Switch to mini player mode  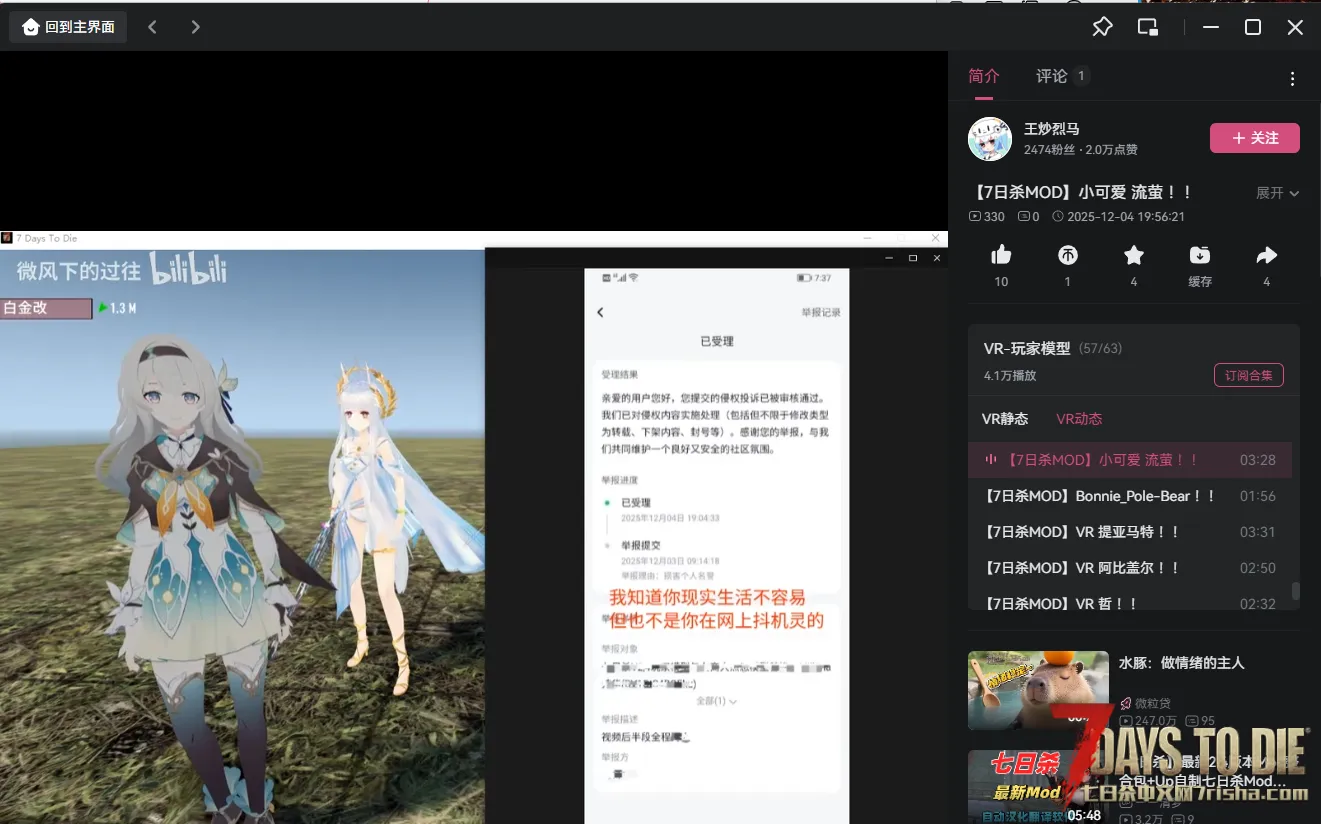point(1148,27)
